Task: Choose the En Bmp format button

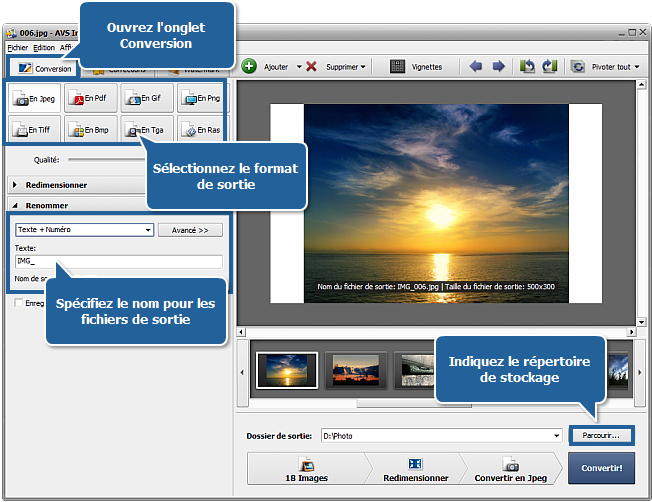Action: (90, 130)
